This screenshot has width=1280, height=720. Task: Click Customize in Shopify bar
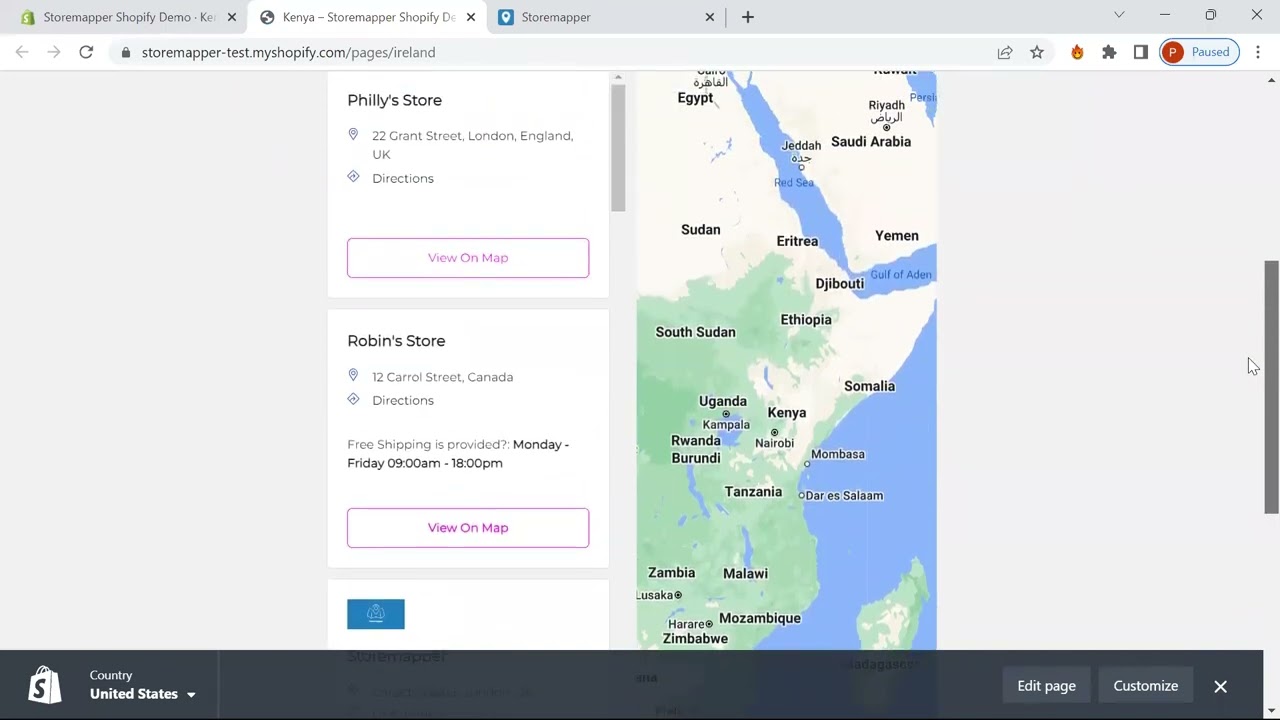pos(1146,686)
